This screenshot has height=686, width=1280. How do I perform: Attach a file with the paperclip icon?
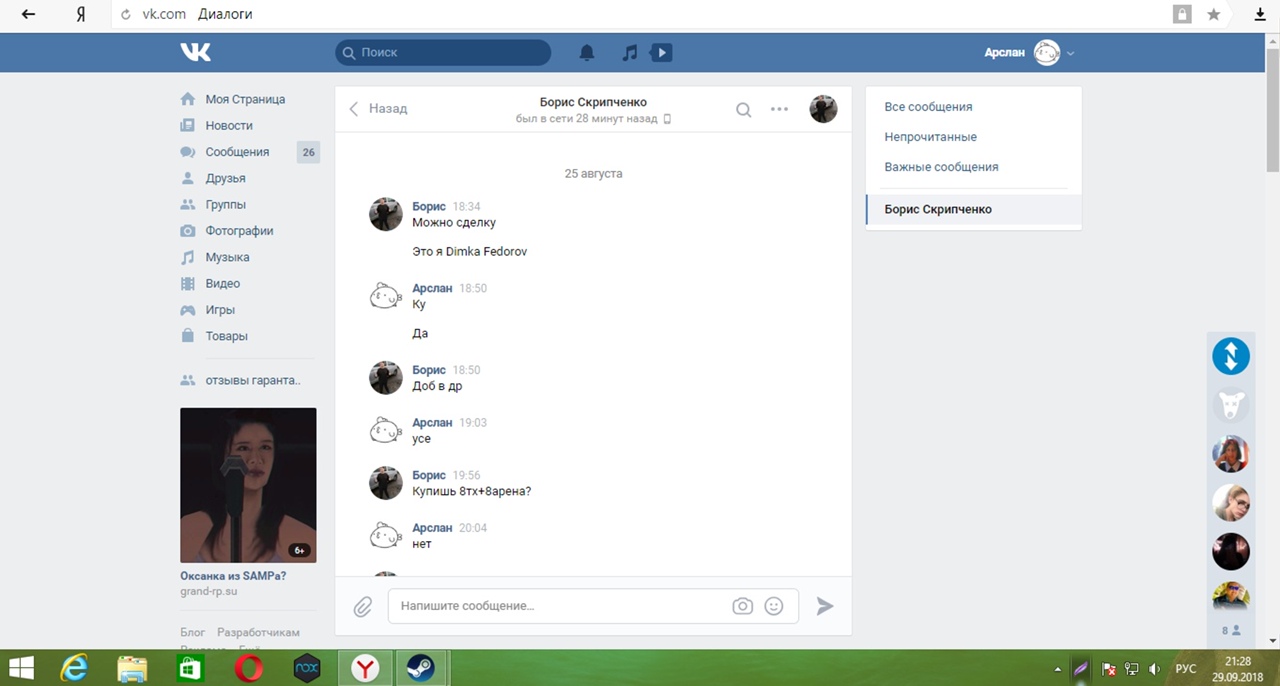pyautogui.click(x=362, y=606)
